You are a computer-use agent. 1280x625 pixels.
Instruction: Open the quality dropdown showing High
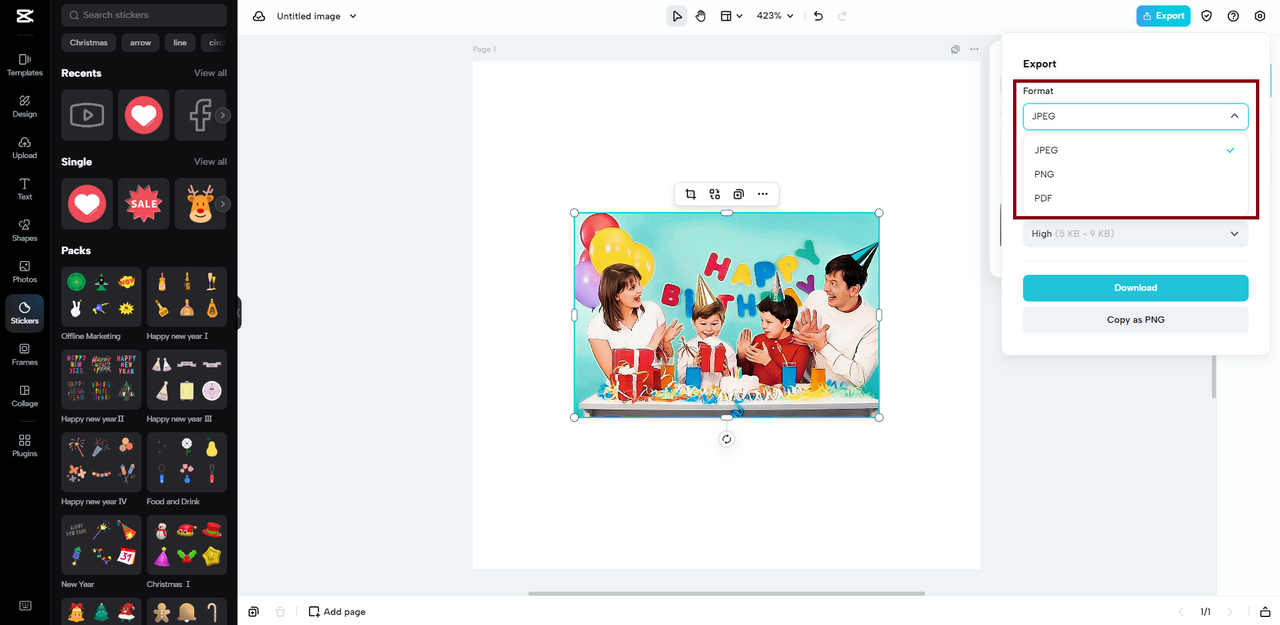coord(1135,234)
